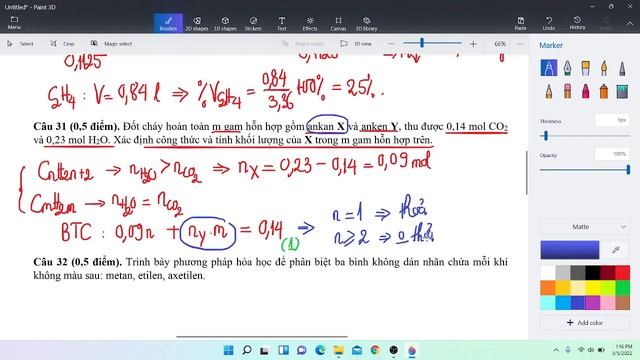This screenshot has width=640, height=360.
Task: Choose the Select tool
Action: 20,44
